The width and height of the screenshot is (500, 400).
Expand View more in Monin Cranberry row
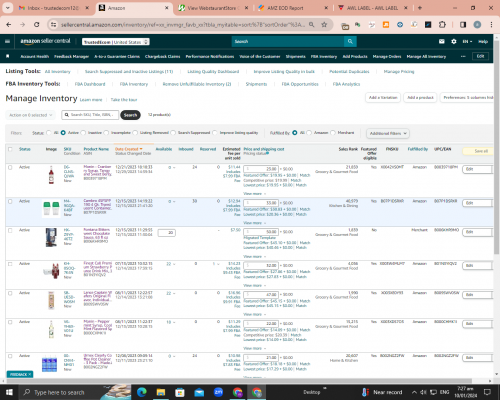254,194
